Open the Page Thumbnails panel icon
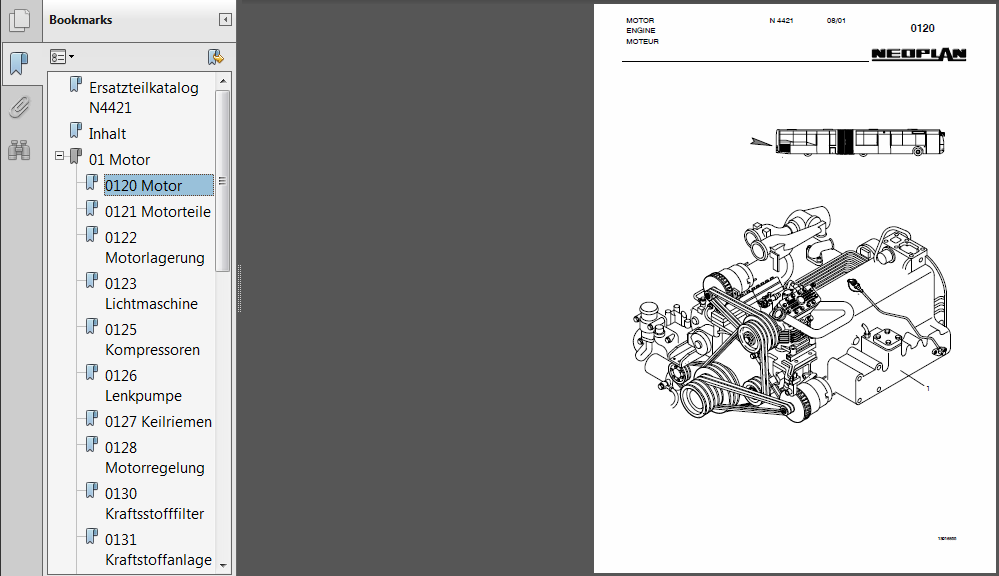The image size is (999, 576). 20,20
